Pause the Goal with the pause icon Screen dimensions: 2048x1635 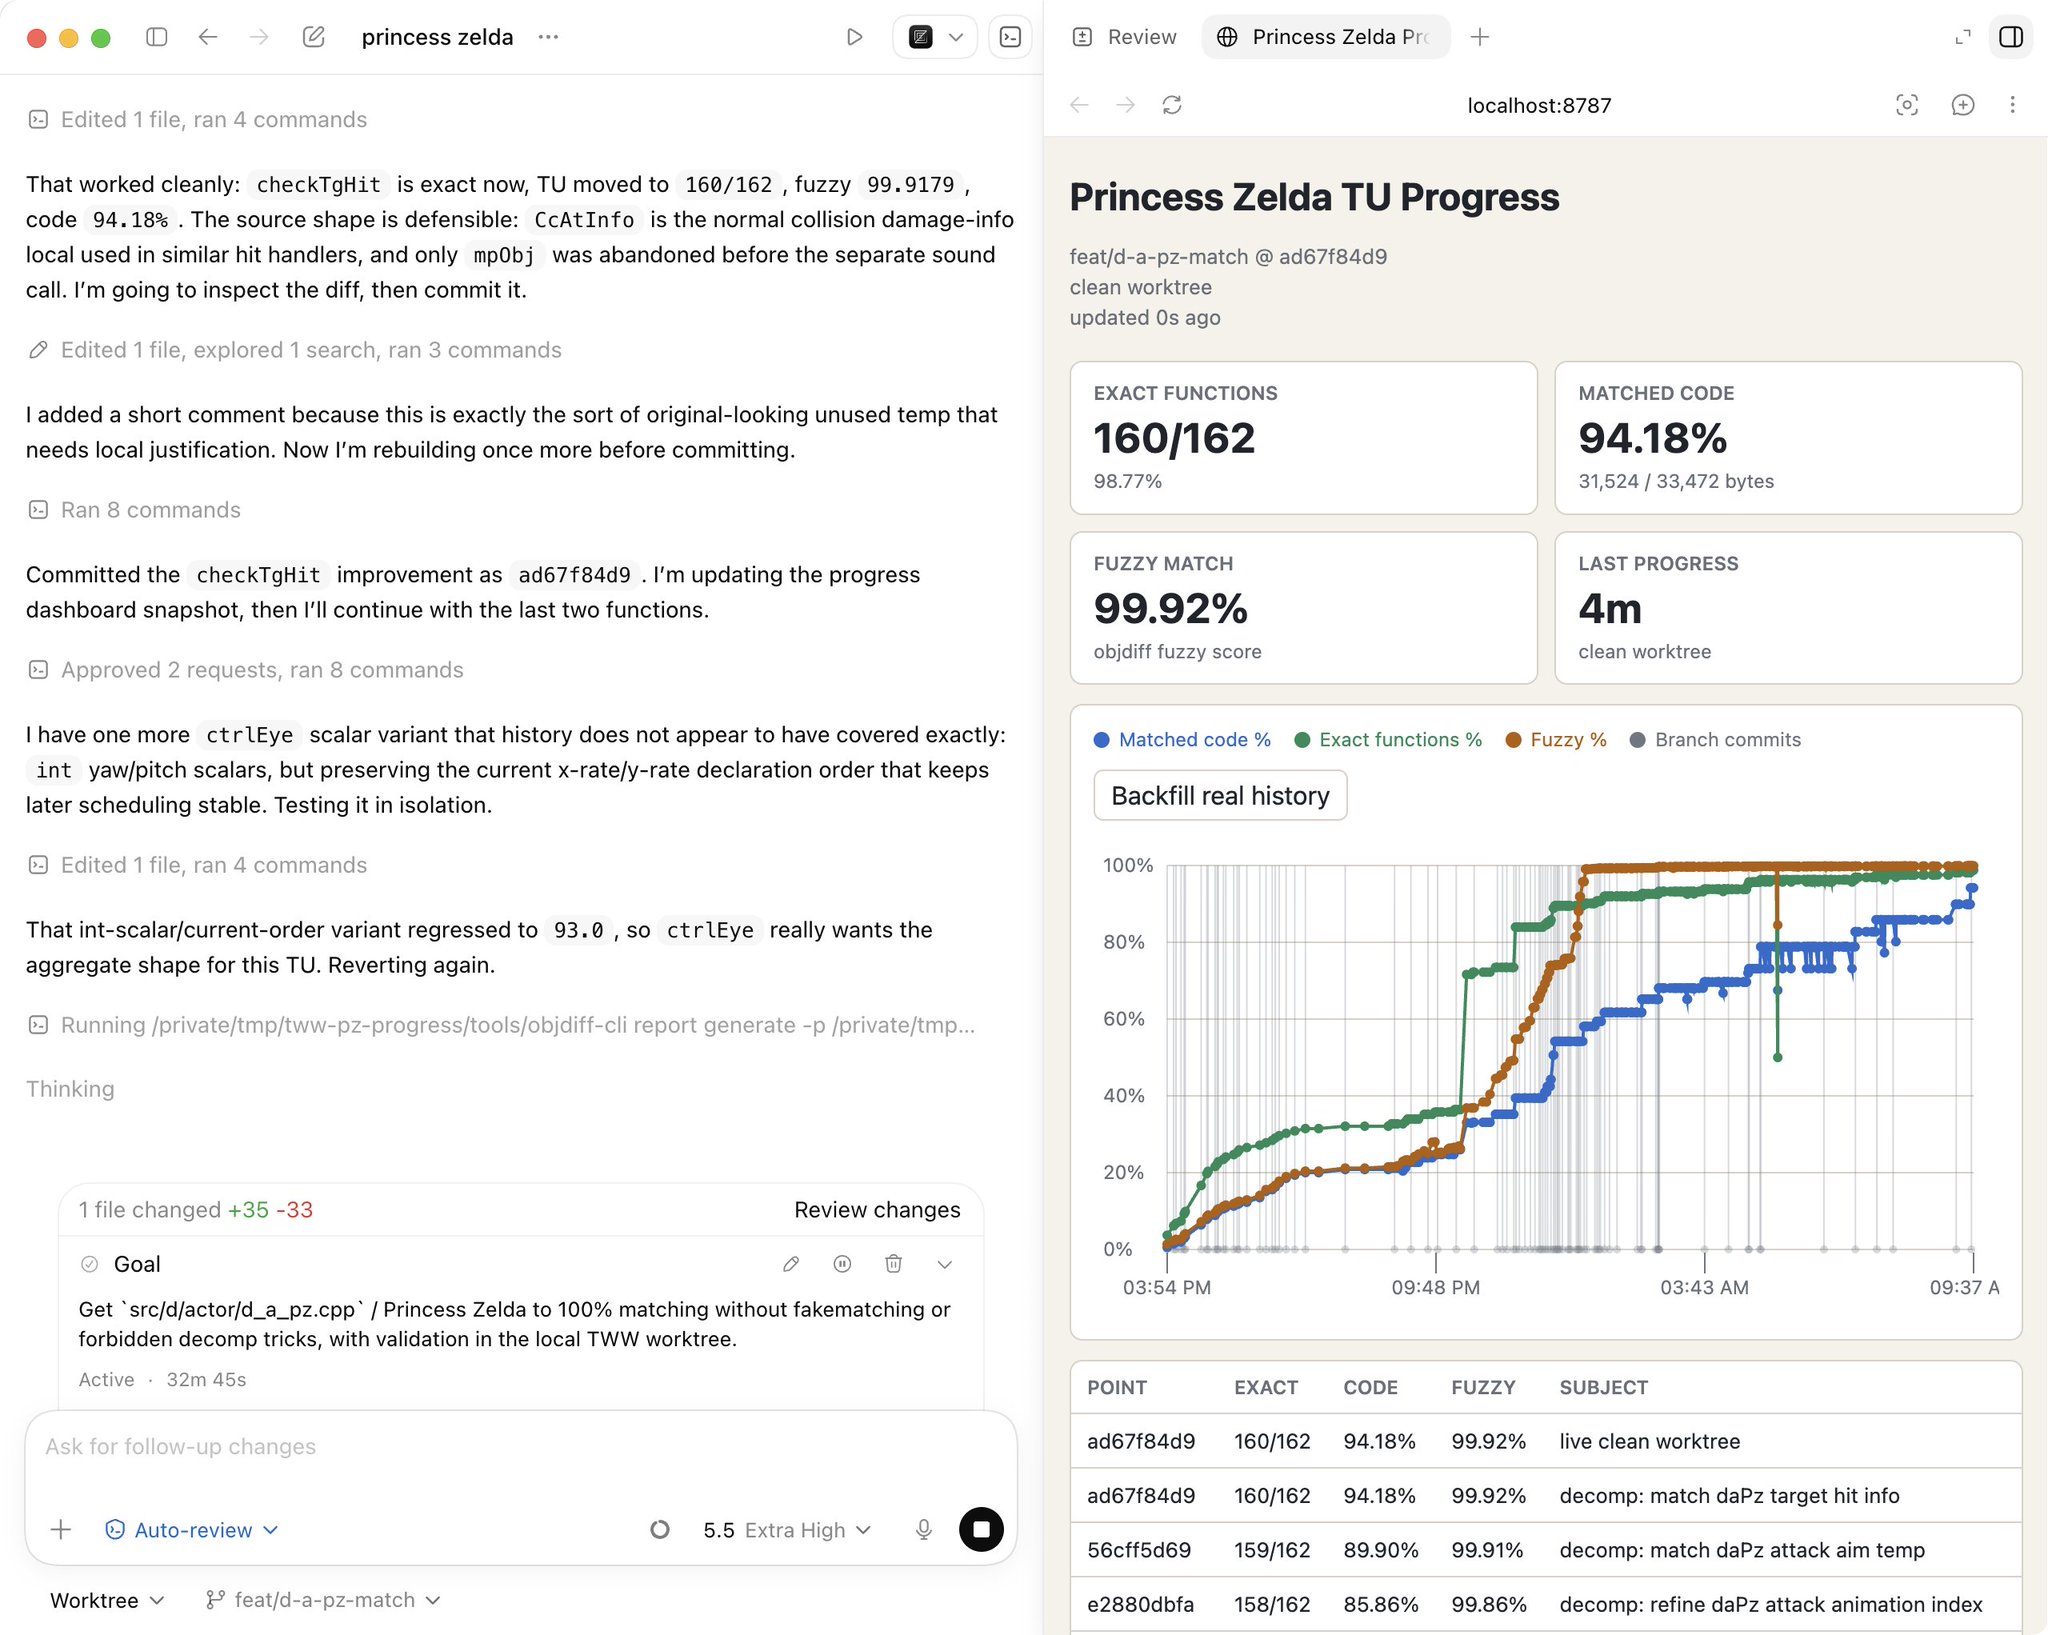(x=843, y=1264)
